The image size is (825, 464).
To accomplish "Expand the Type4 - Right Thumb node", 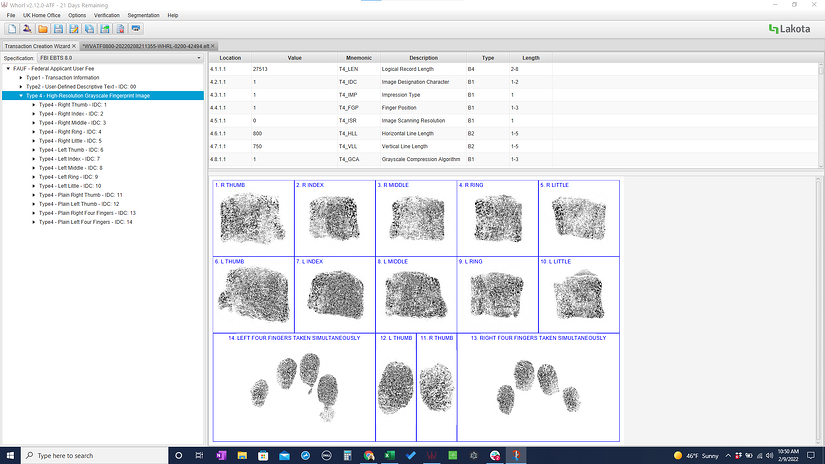I will 34,105.
